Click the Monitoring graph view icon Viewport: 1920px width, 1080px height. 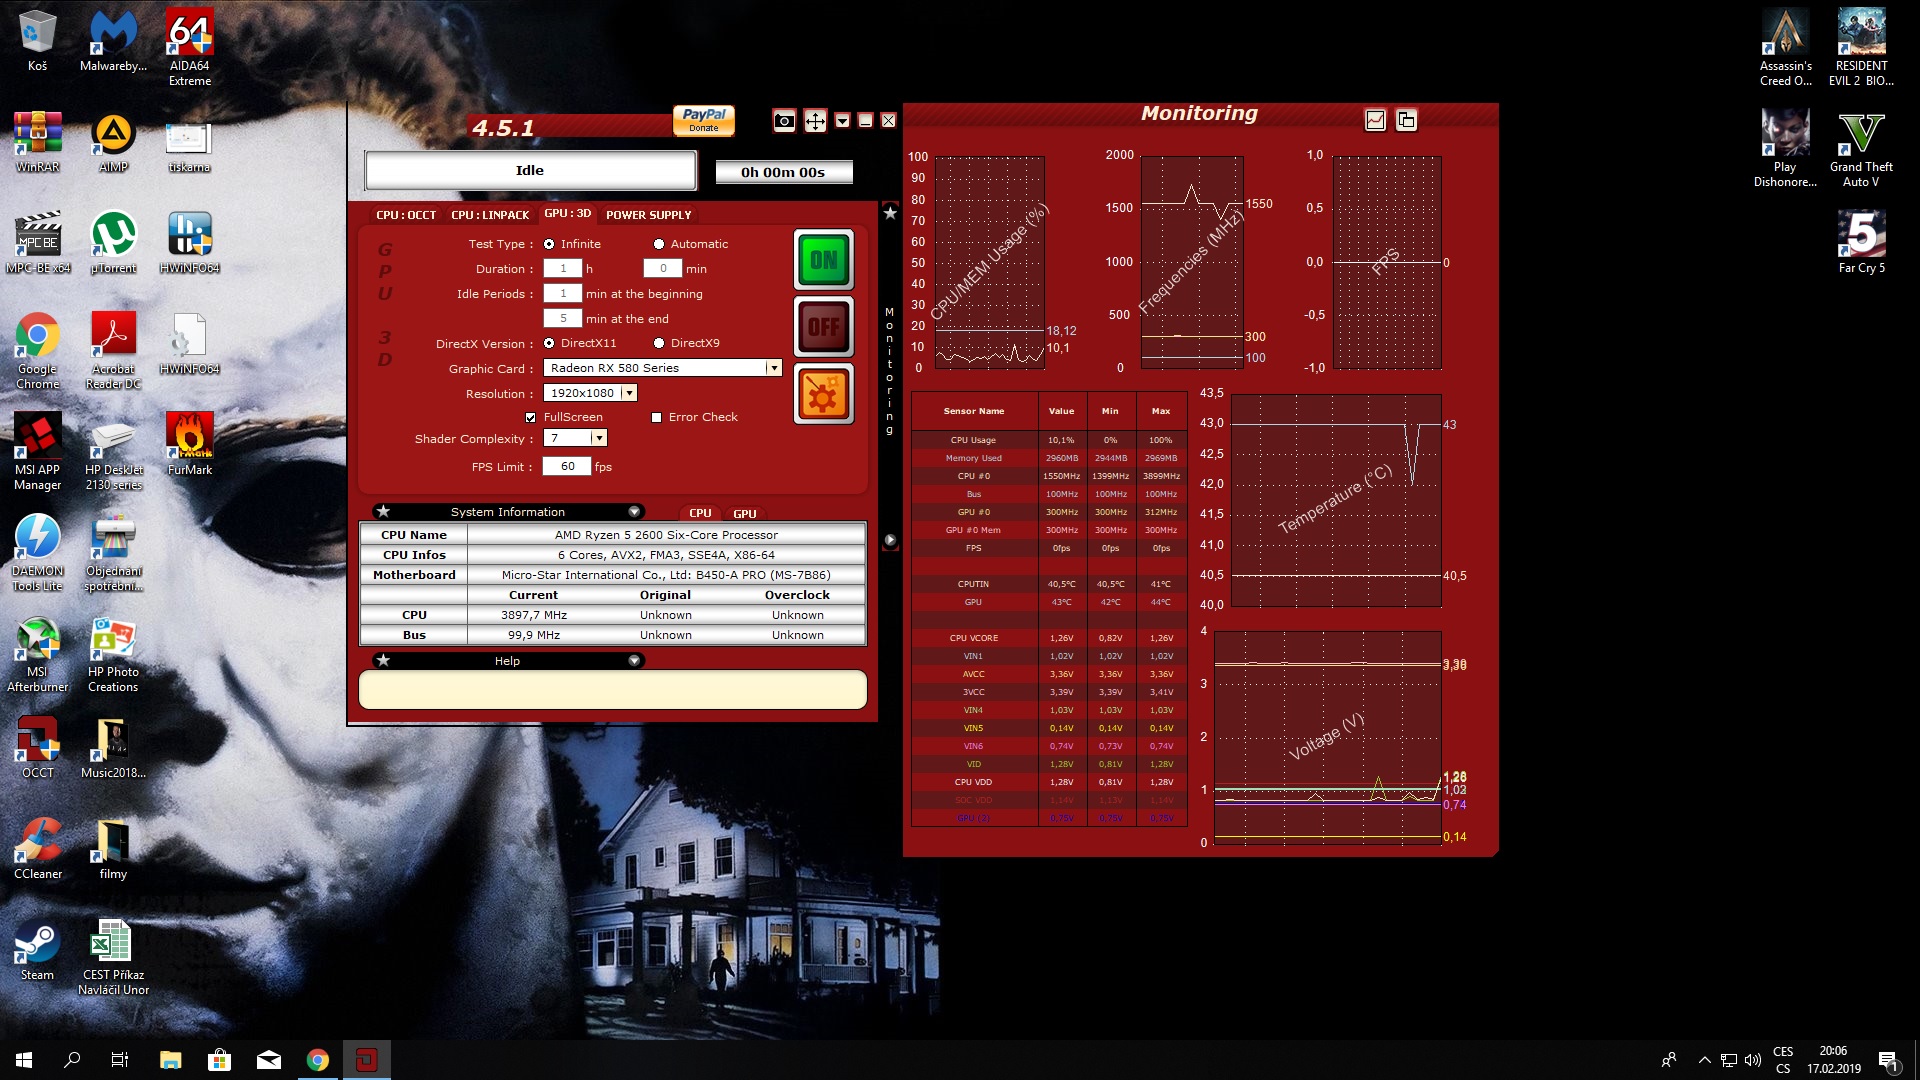(1375, 120)
